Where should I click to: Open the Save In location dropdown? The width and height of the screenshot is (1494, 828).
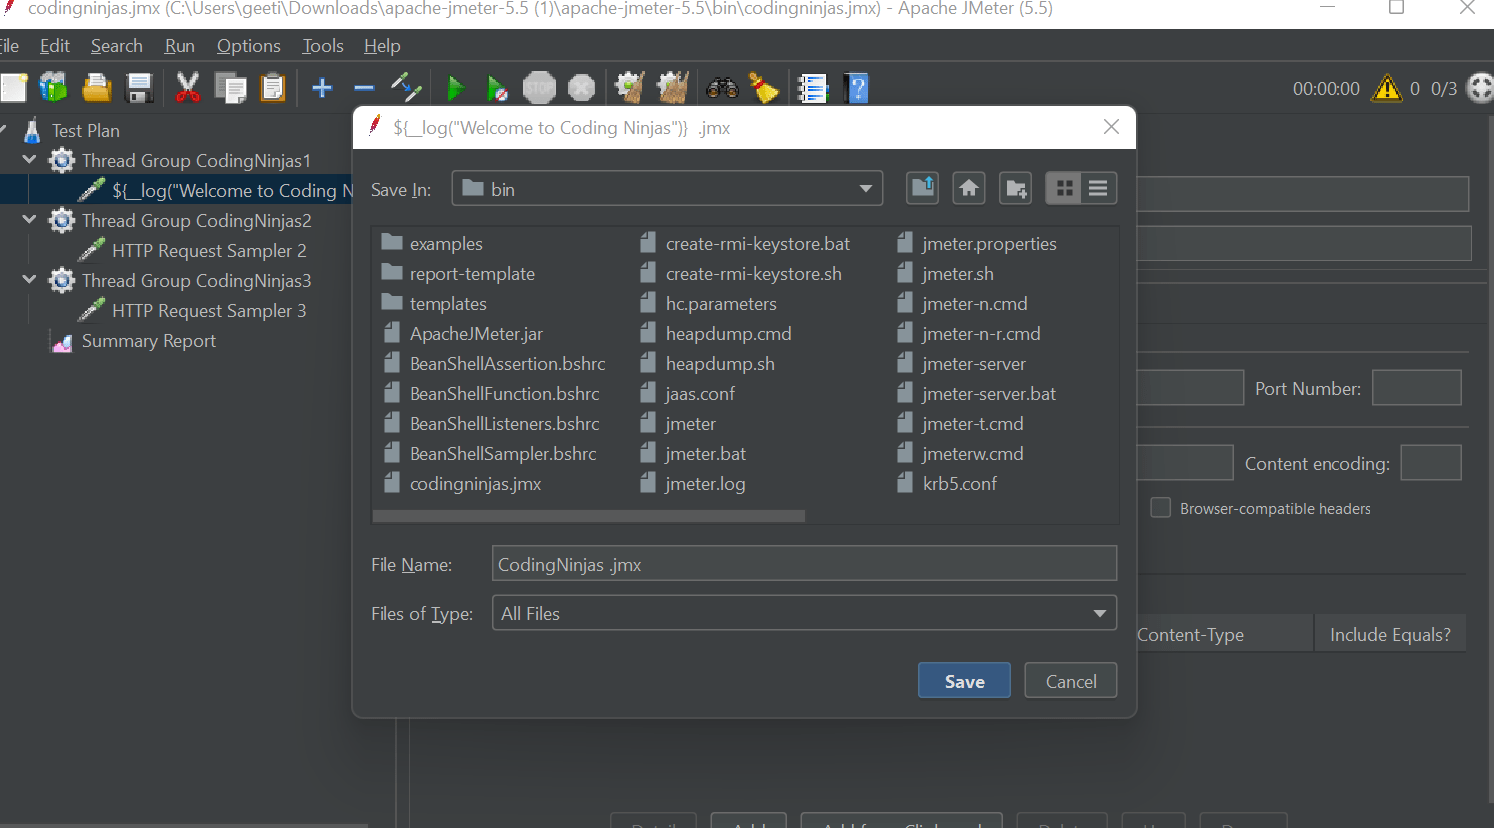(864, 188)
